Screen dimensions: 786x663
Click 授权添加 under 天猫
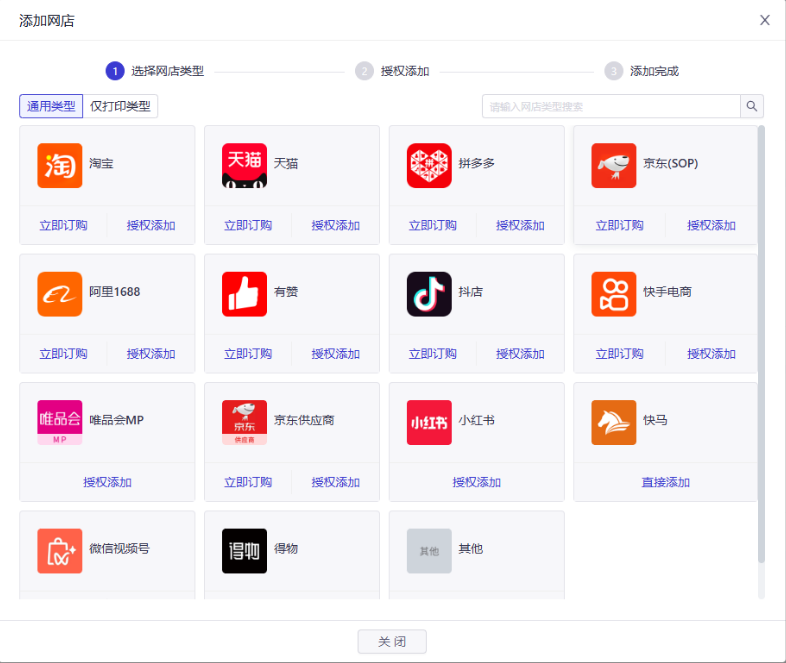point(335,226)
